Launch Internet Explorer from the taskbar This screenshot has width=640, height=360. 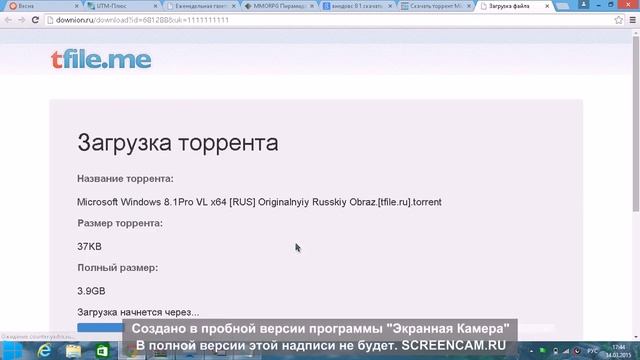coord(44,351)
